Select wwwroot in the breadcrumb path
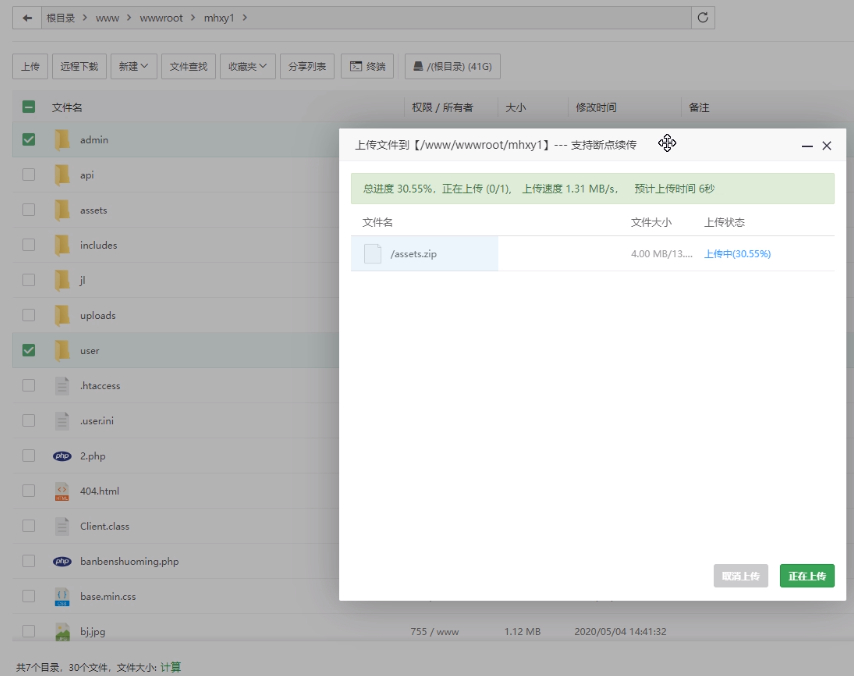The height and width of the screenshot is (676, 854). coord(161,18)
